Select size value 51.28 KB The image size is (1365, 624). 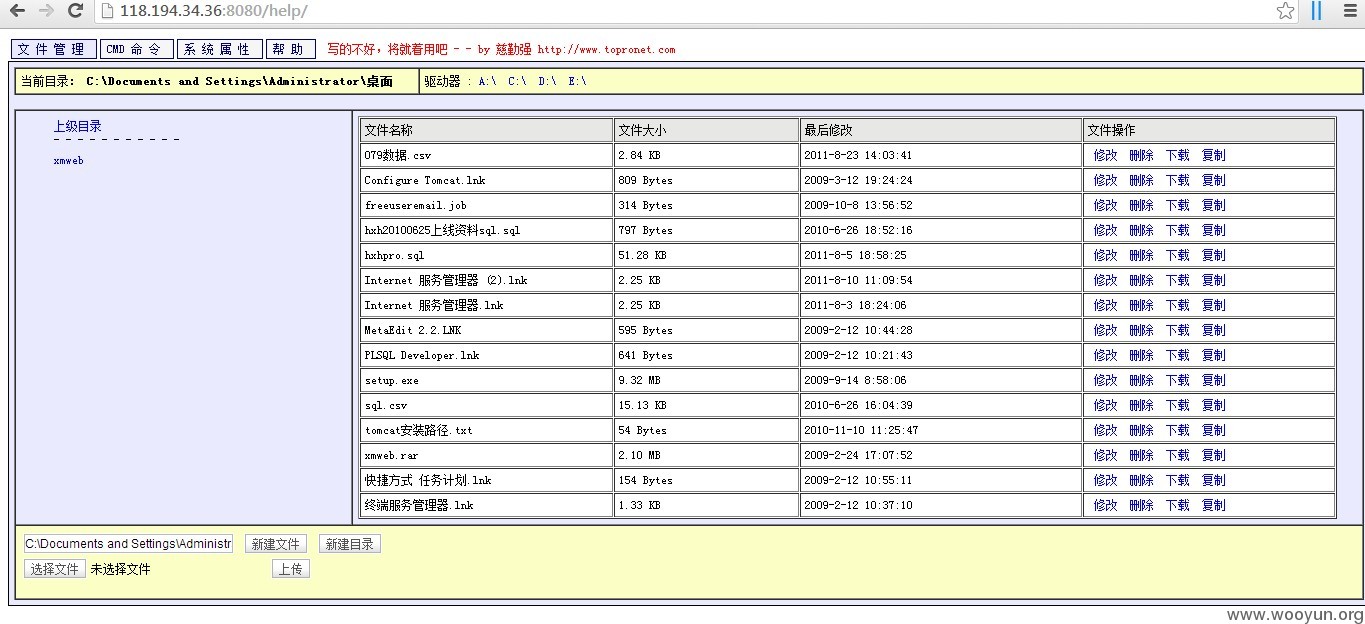[x=642, y=255]
